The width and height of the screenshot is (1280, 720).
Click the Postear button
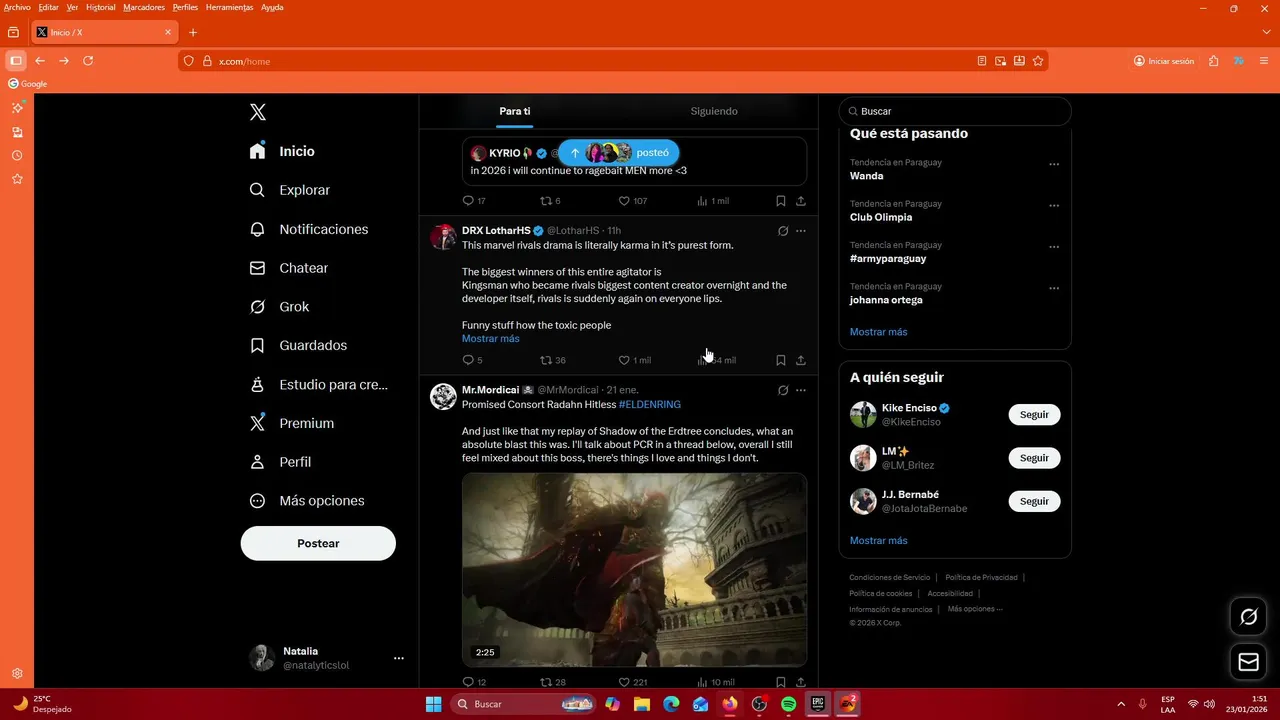pos(318,543)
